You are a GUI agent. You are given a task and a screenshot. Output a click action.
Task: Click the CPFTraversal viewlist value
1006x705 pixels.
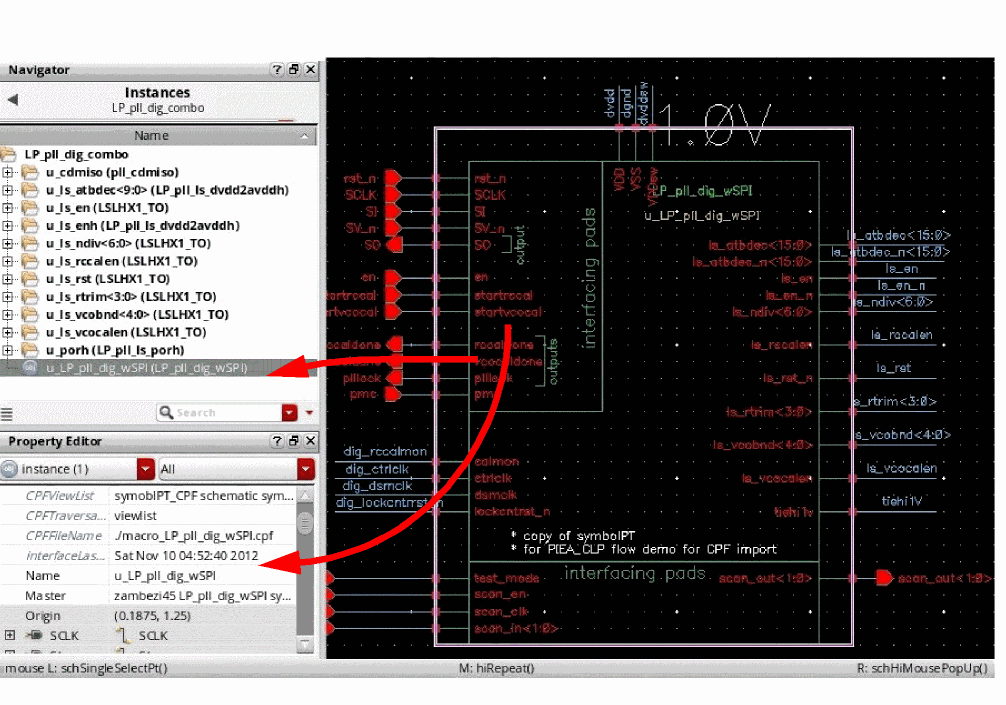(135, 516)
